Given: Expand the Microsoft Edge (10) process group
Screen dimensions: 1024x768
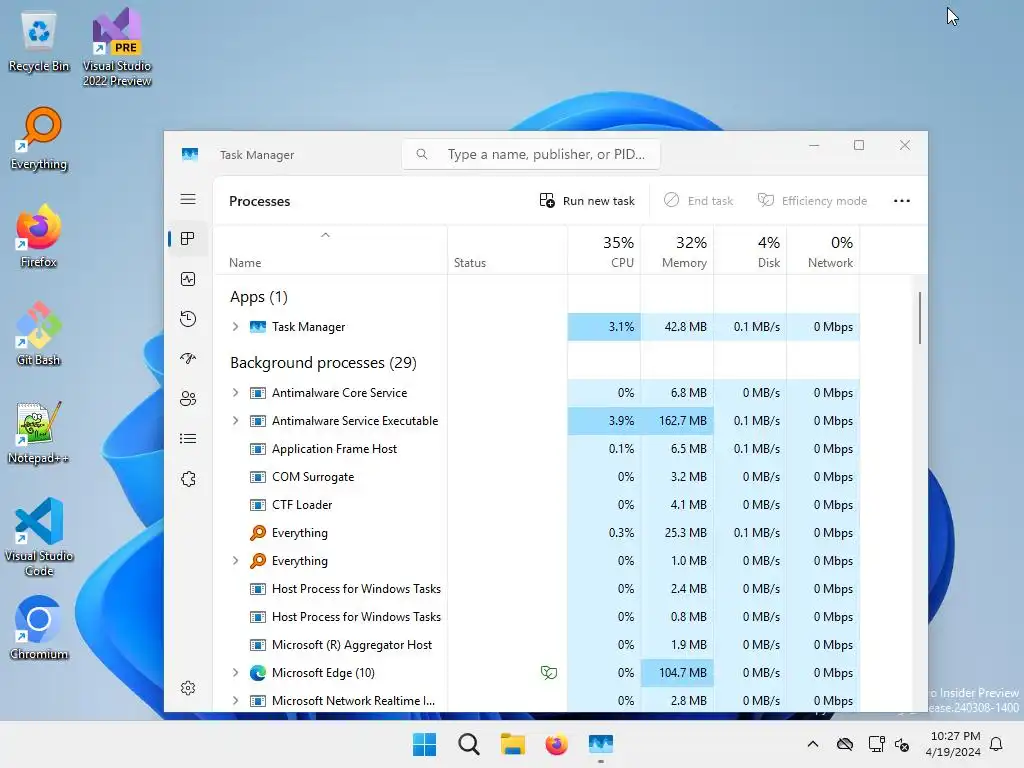Looking at the screenshot, I should pyautogui.click(x=235, y=673).
